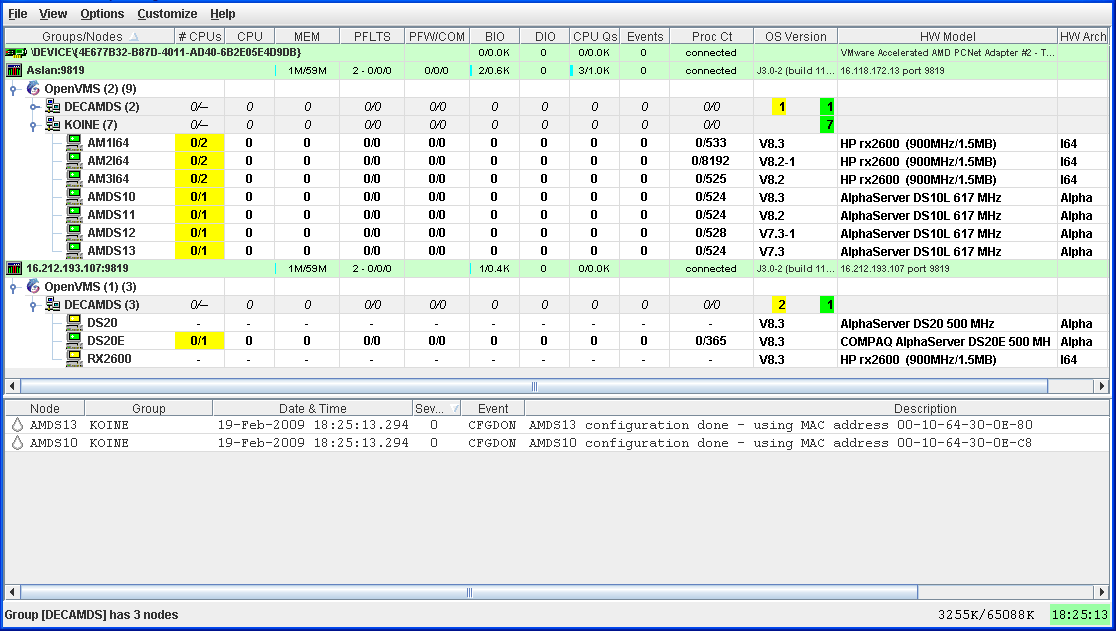Click the 0/2 CPU cell for AM2I64
Viewport: 1116px width, 631px height.
pos(199,161)
